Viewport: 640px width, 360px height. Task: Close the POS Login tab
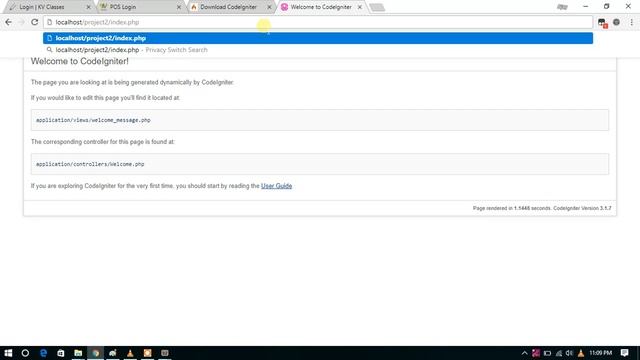pos(179,7)
